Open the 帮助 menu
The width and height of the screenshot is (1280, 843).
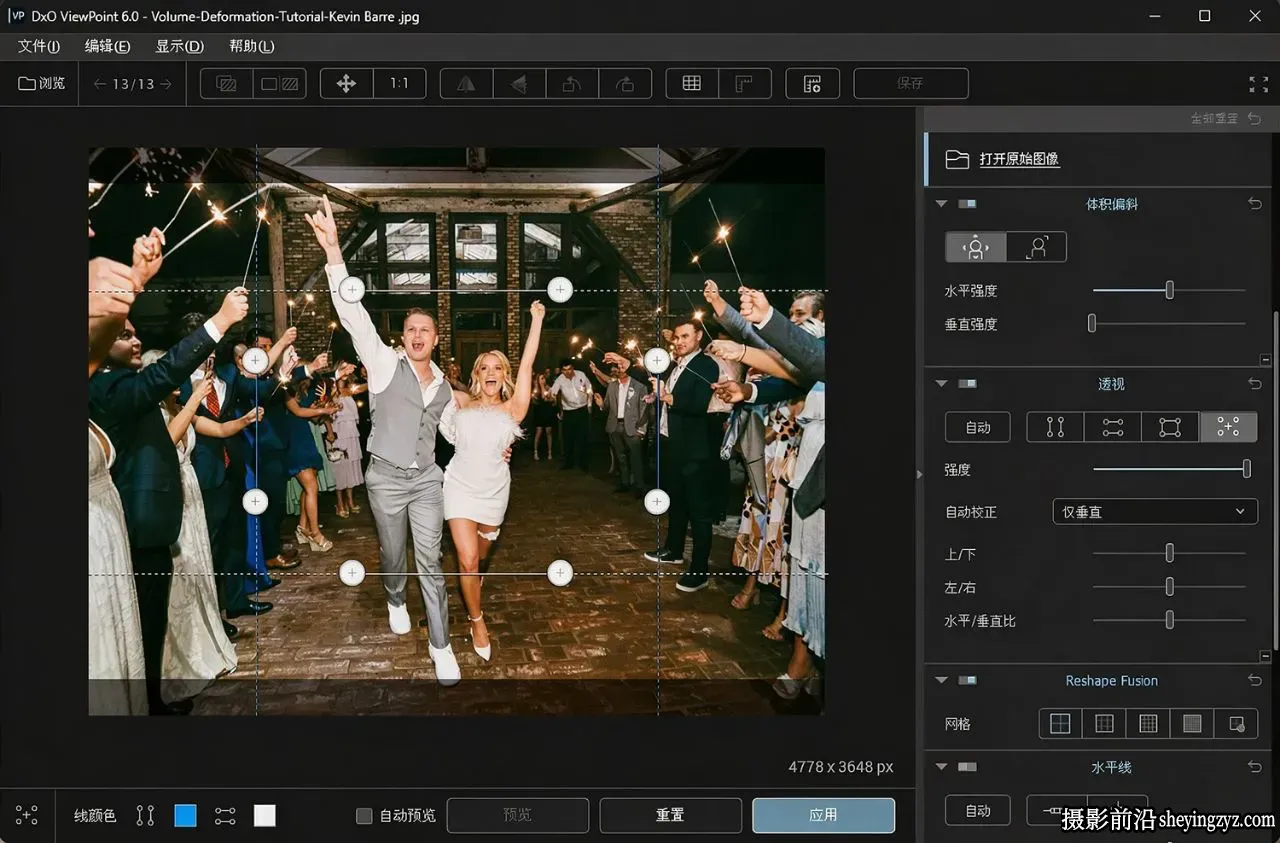click(x=251, y=46)
